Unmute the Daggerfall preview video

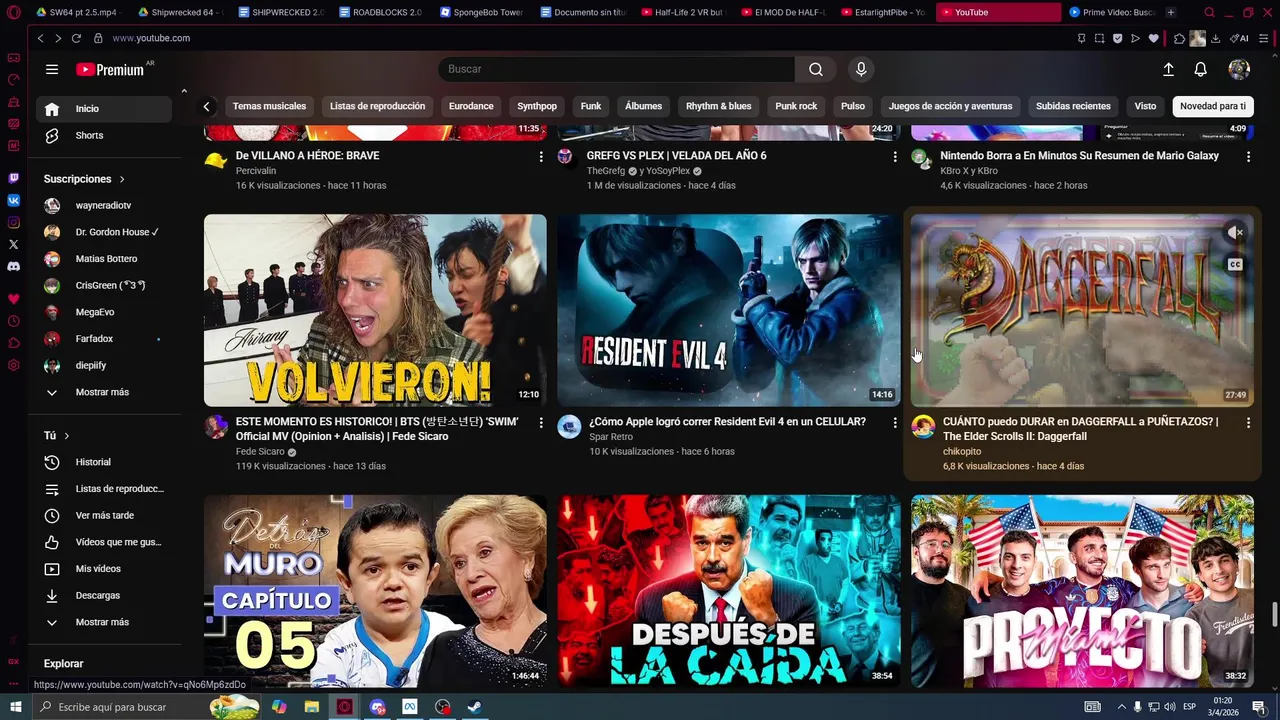[1235, 232]
